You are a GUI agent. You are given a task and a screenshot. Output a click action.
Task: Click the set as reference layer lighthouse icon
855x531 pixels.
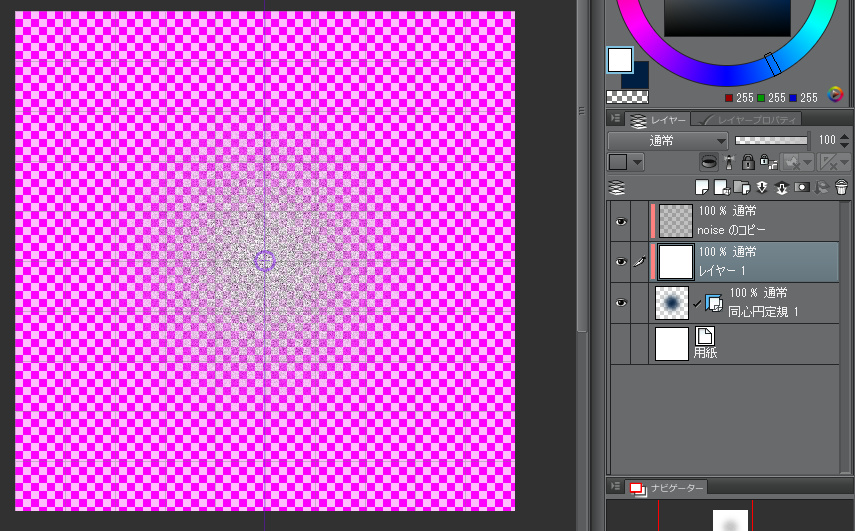[728, 162]
